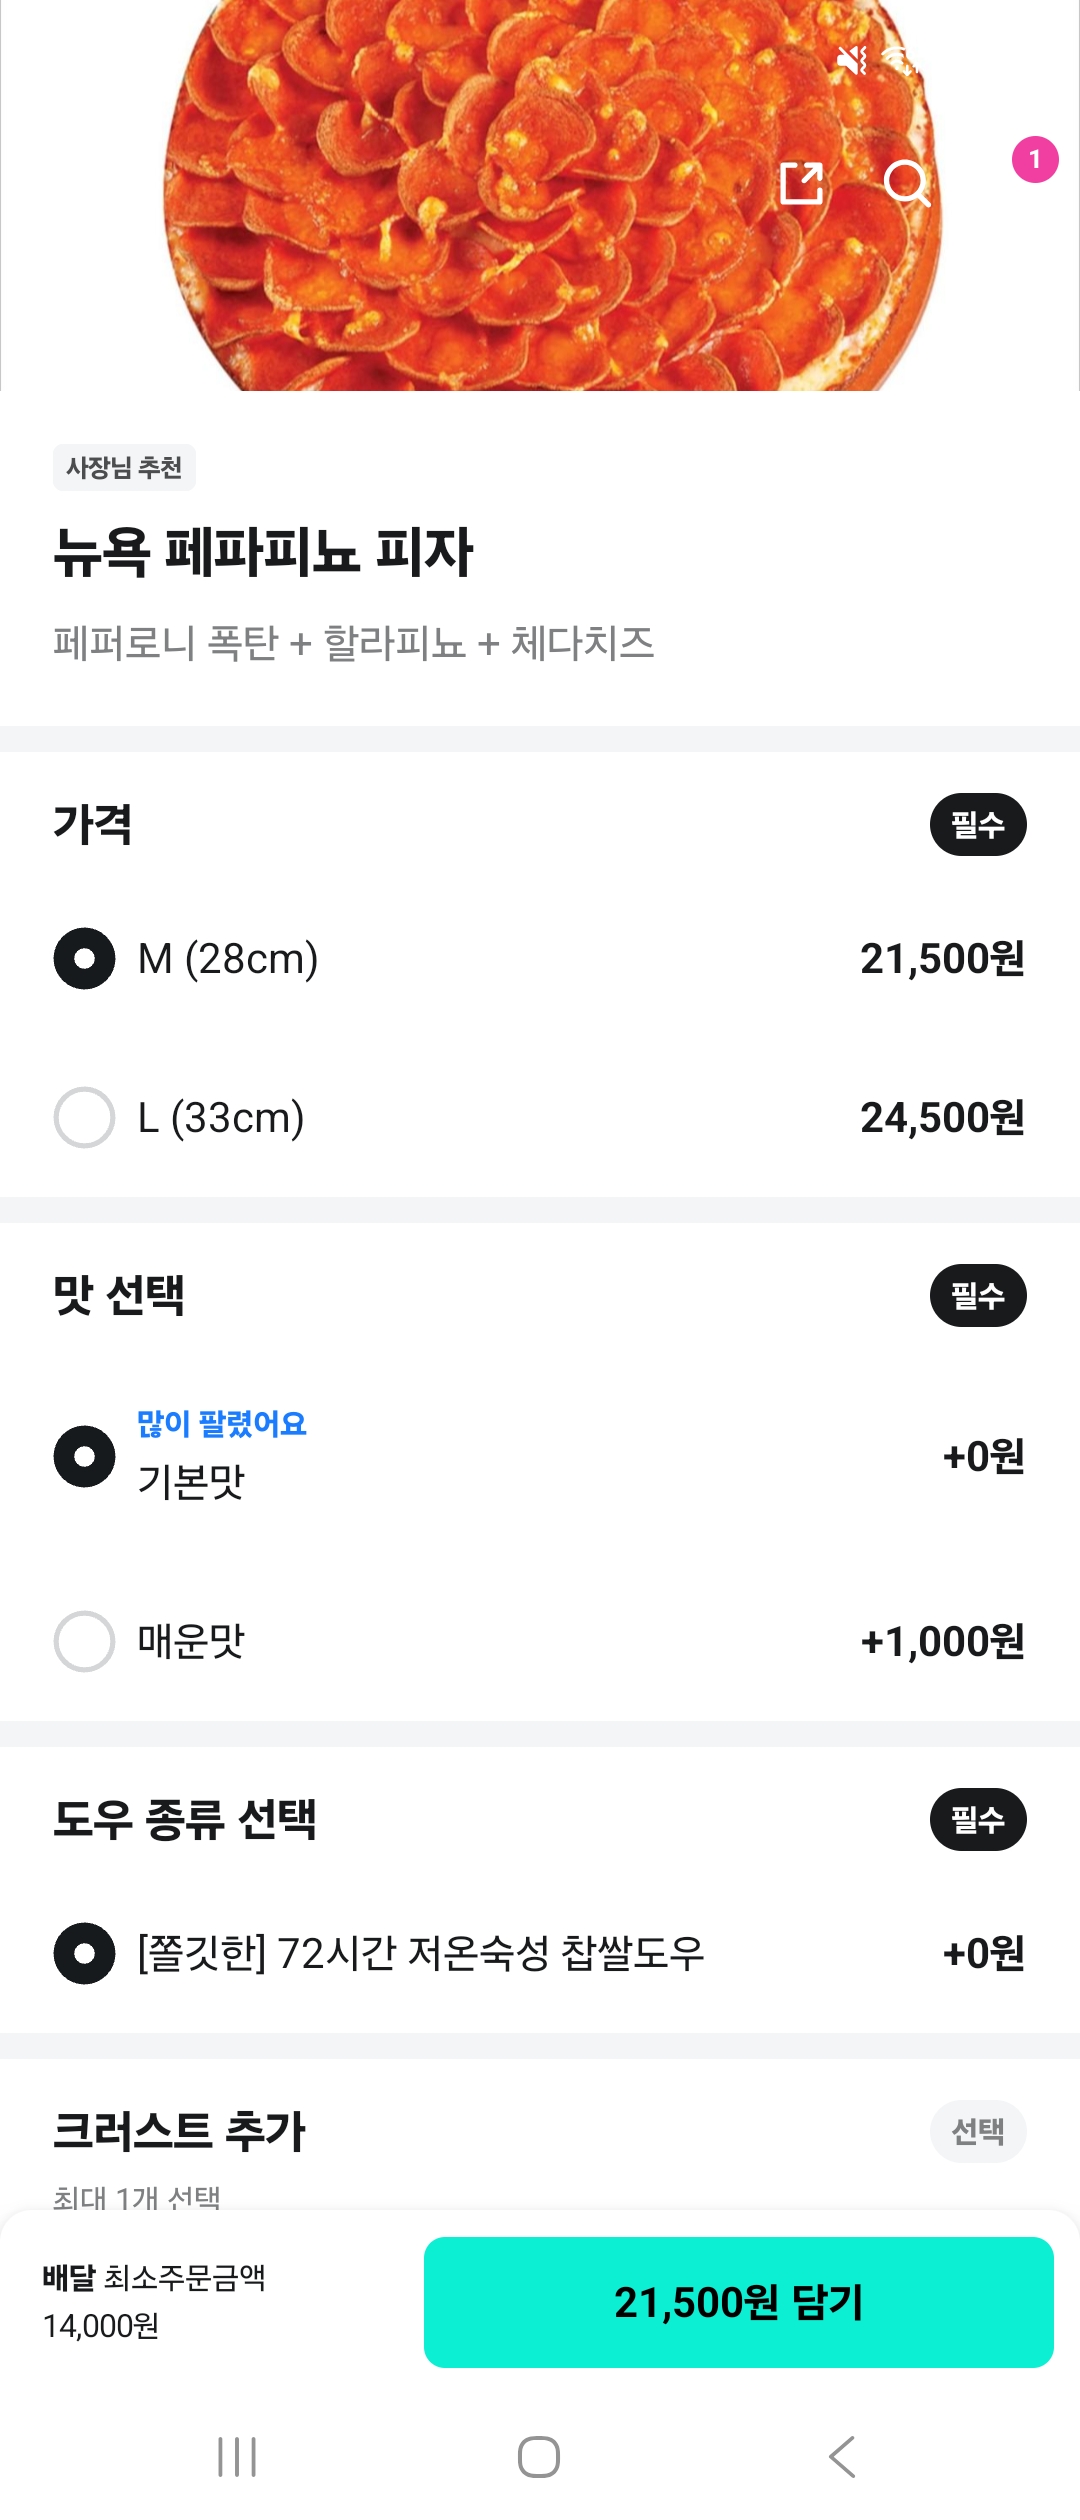Screen dimensions: 1080x2520
Task: Tap the 선택 badge for 크러스트 추가
Action: pyautogui.click(x=977, y=2132)
